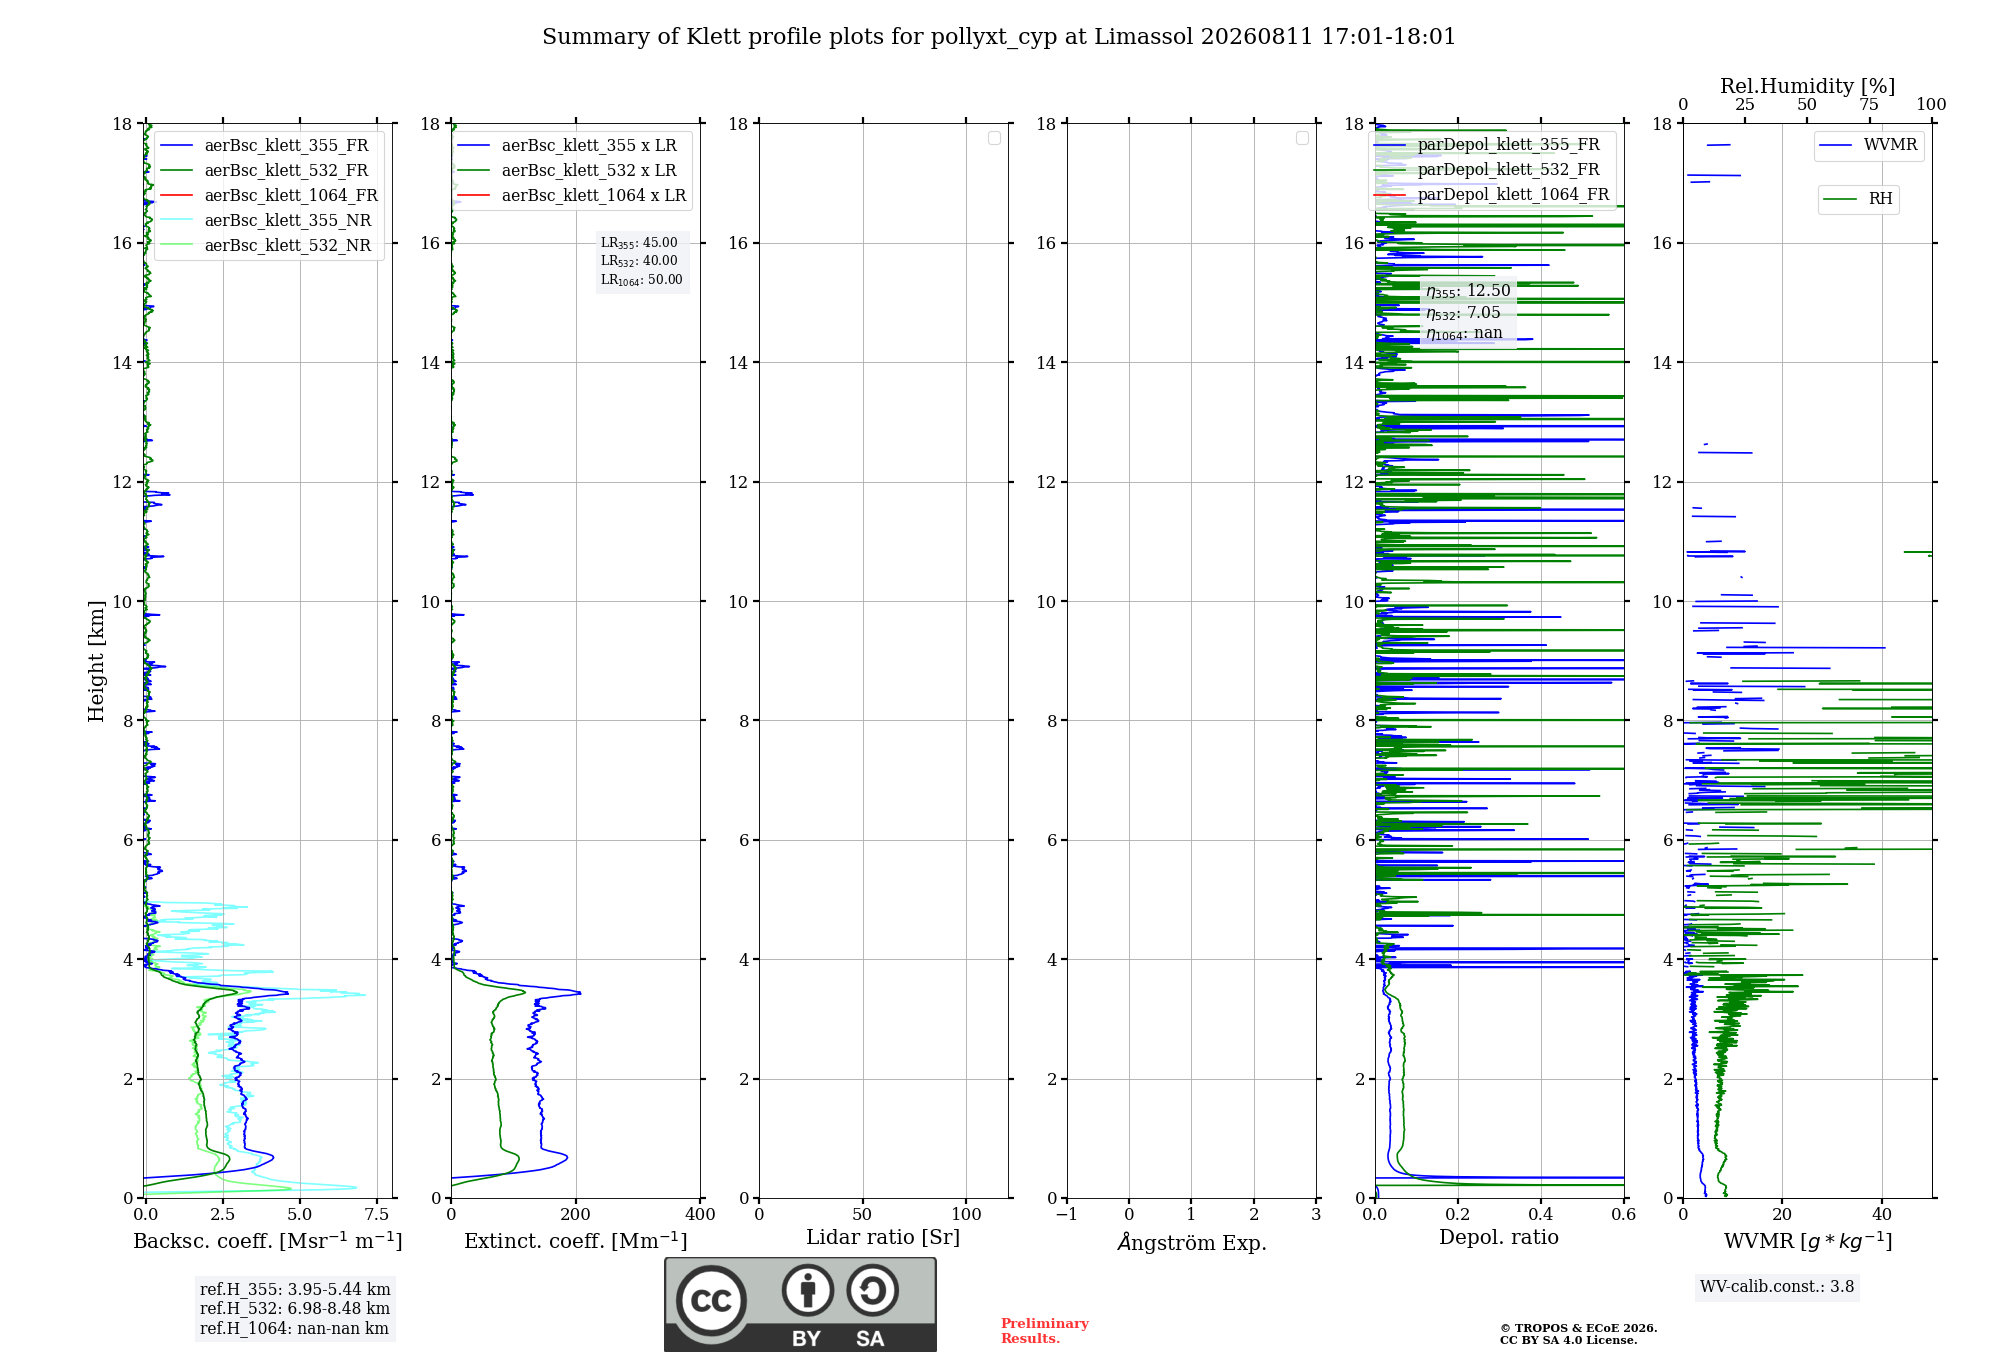Select legend entry aerBsc_klett_532_NR
This screenshot has width=2000, height=1360.
tap(288, 246)
